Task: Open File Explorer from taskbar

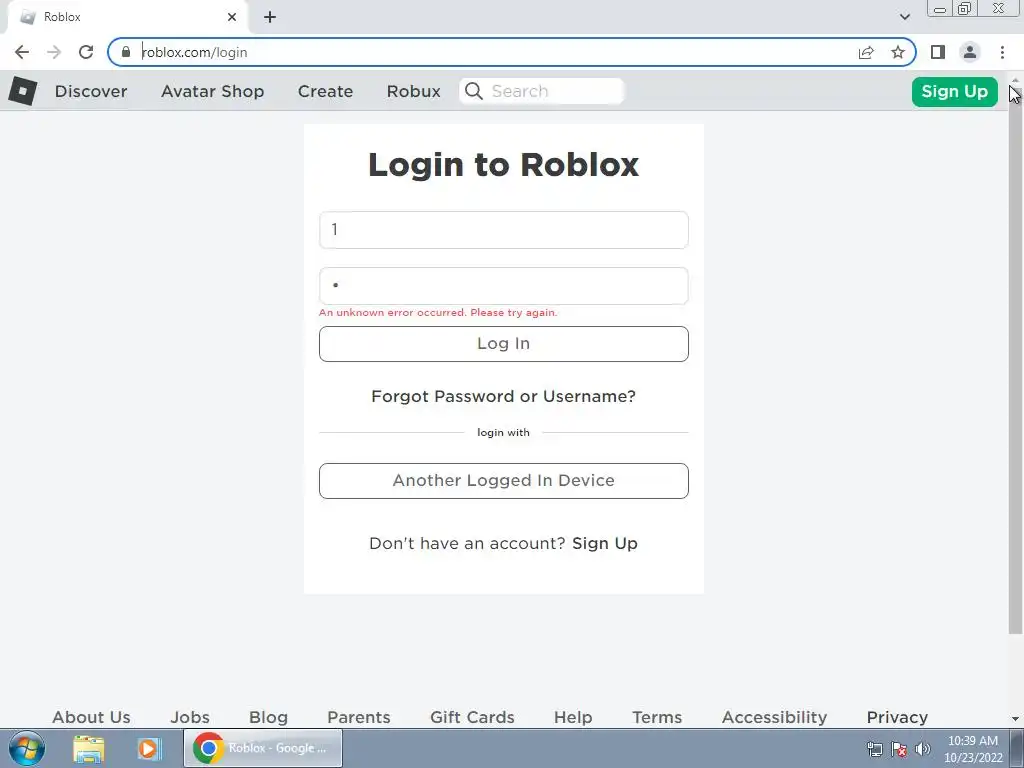Action: click(x=89, y=749)
